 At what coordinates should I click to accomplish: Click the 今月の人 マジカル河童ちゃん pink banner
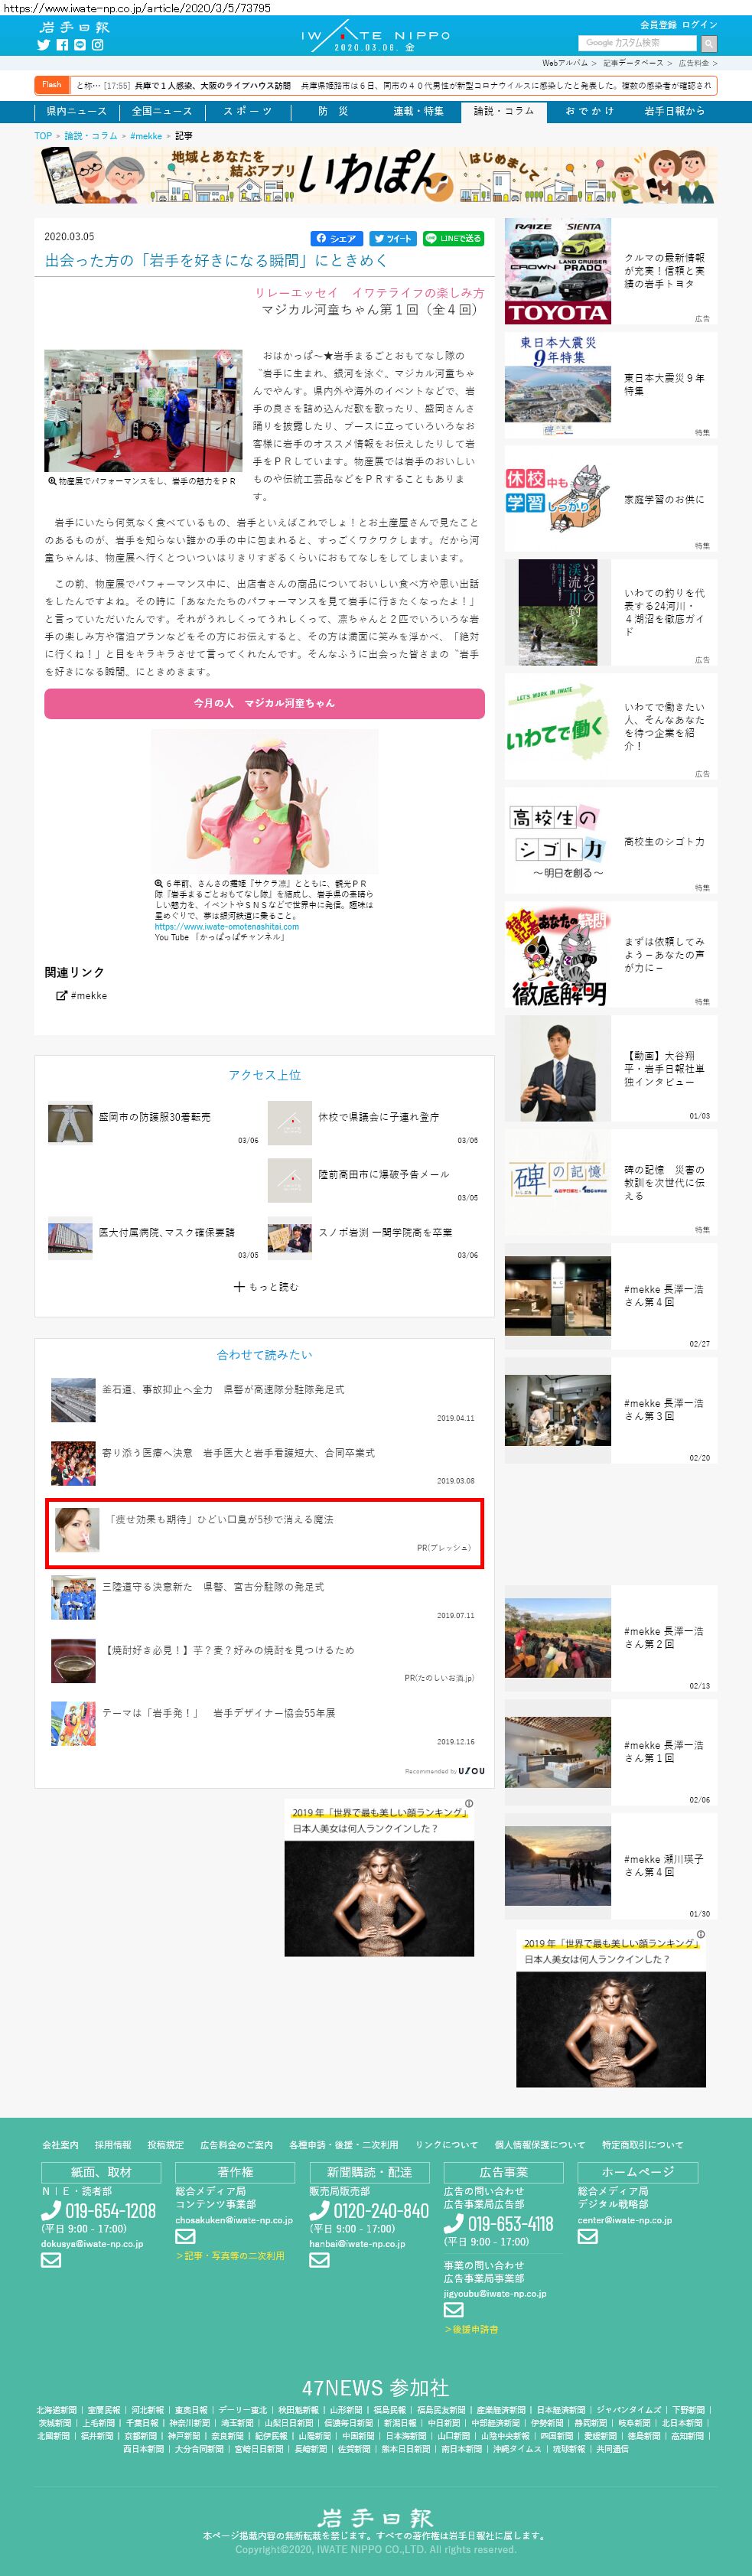pyautogui.click(x=264, y=703)
